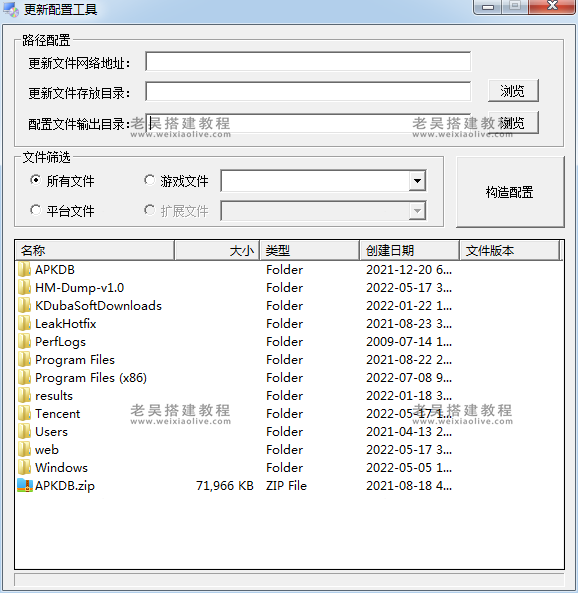Focus the 更新文件网络地址 input field
The width and height of the screenshot is (578, 593).
click(x=308, y=62)
